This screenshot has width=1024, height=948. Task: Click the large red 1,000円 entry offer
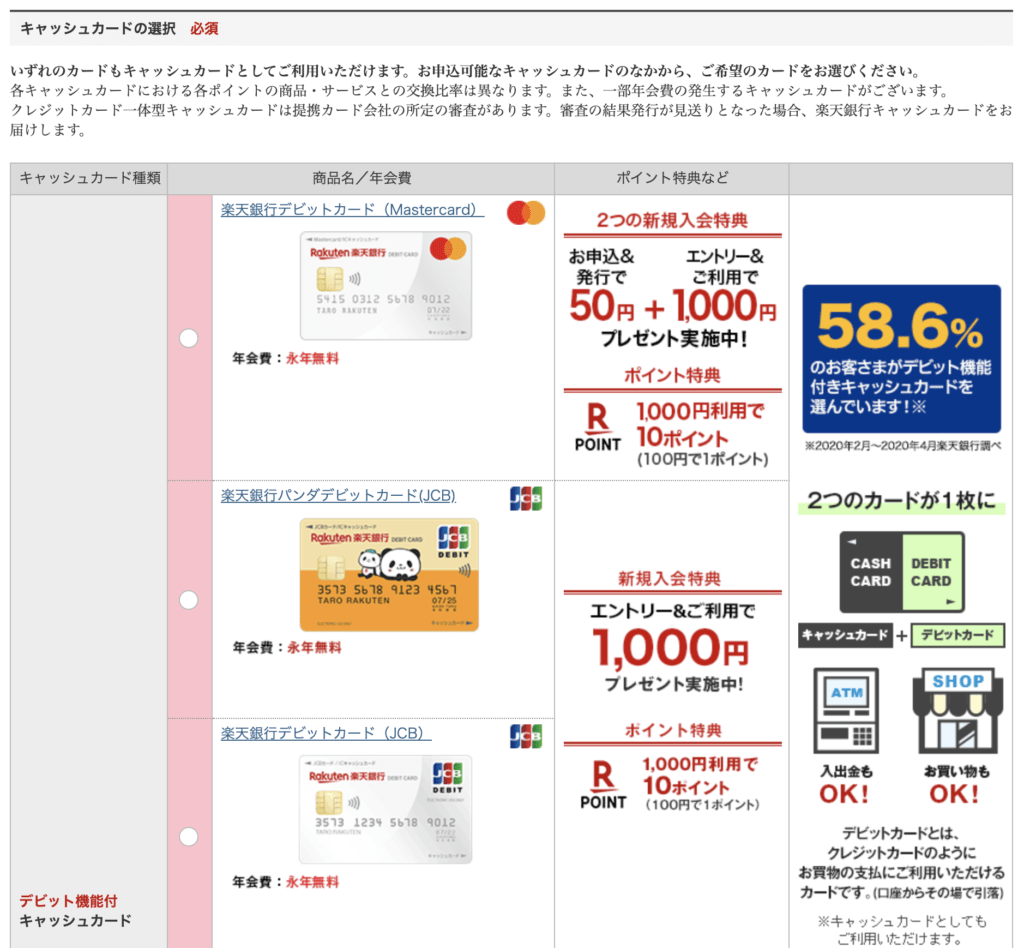coord(671,647)
